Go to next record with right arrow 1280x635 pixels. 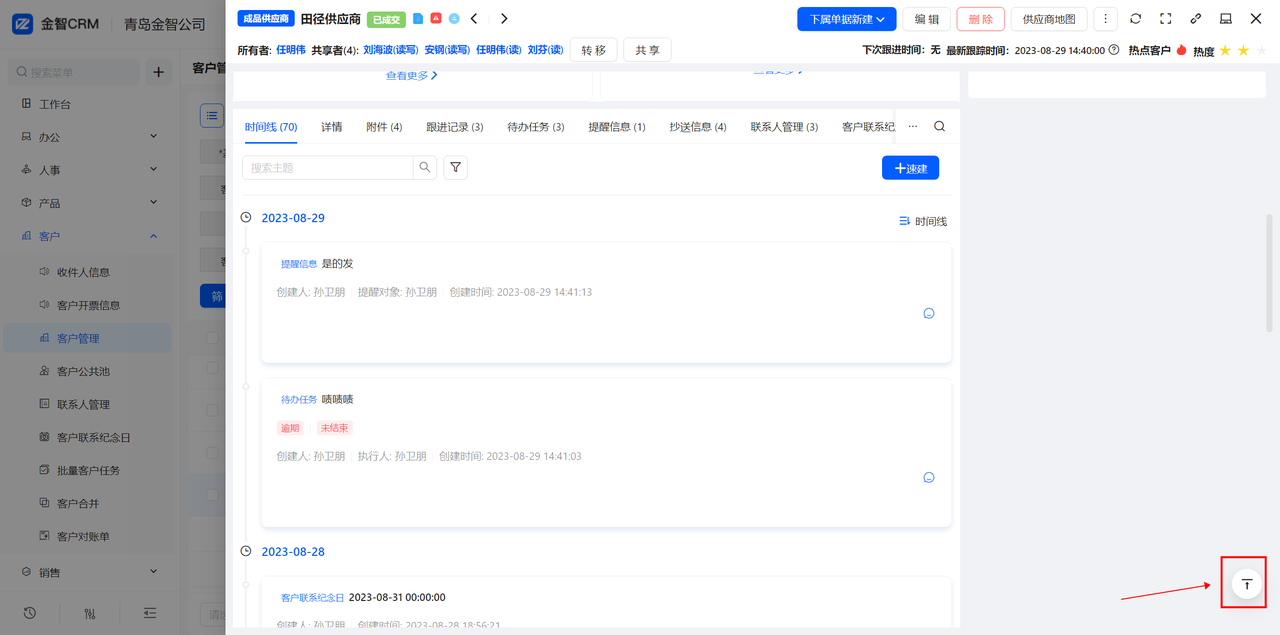[x=504, y=18]
